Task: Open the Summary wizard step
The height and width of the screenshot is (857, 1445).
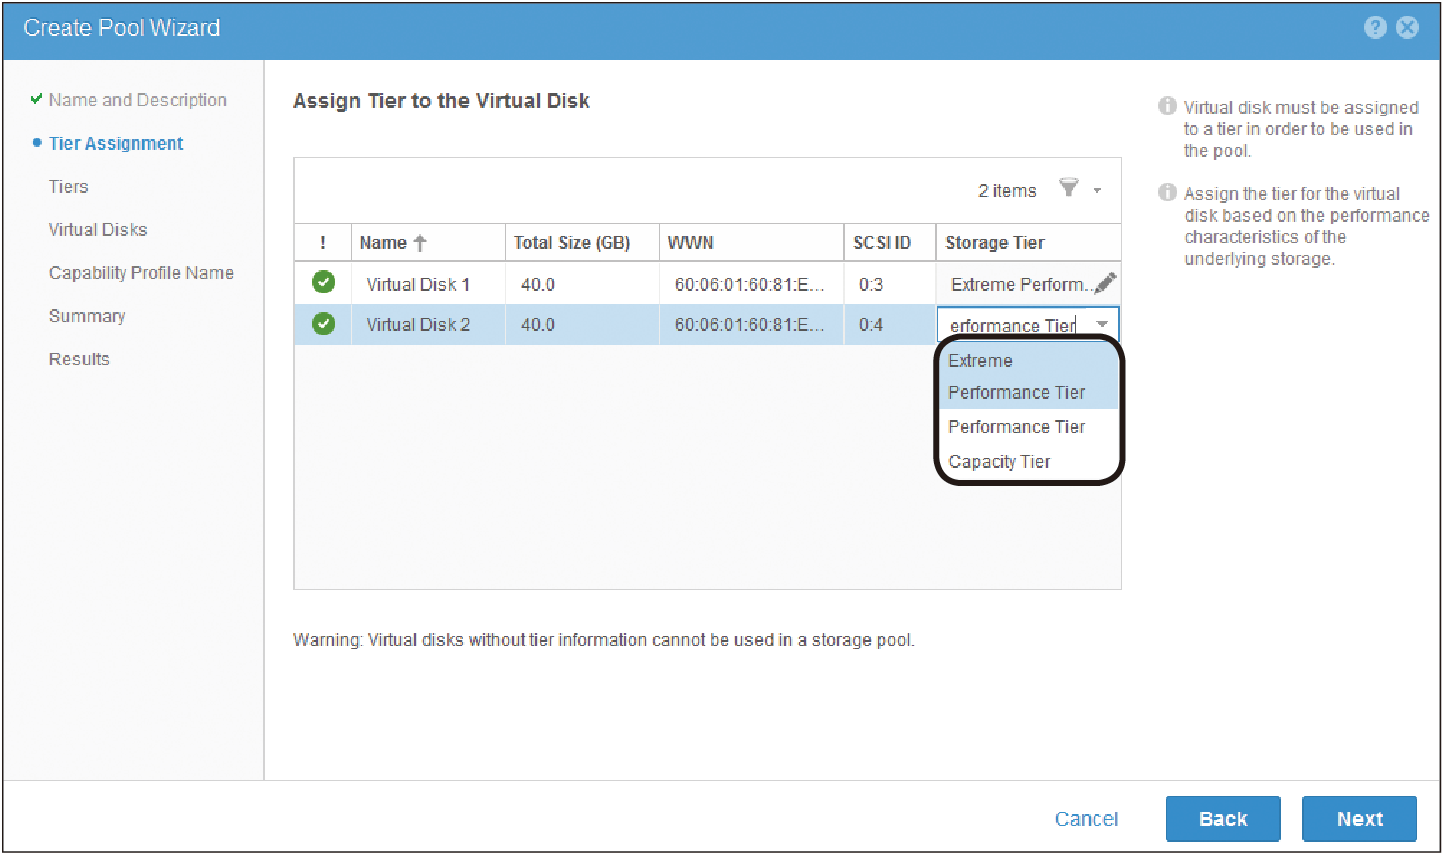Action: point(87,316)
